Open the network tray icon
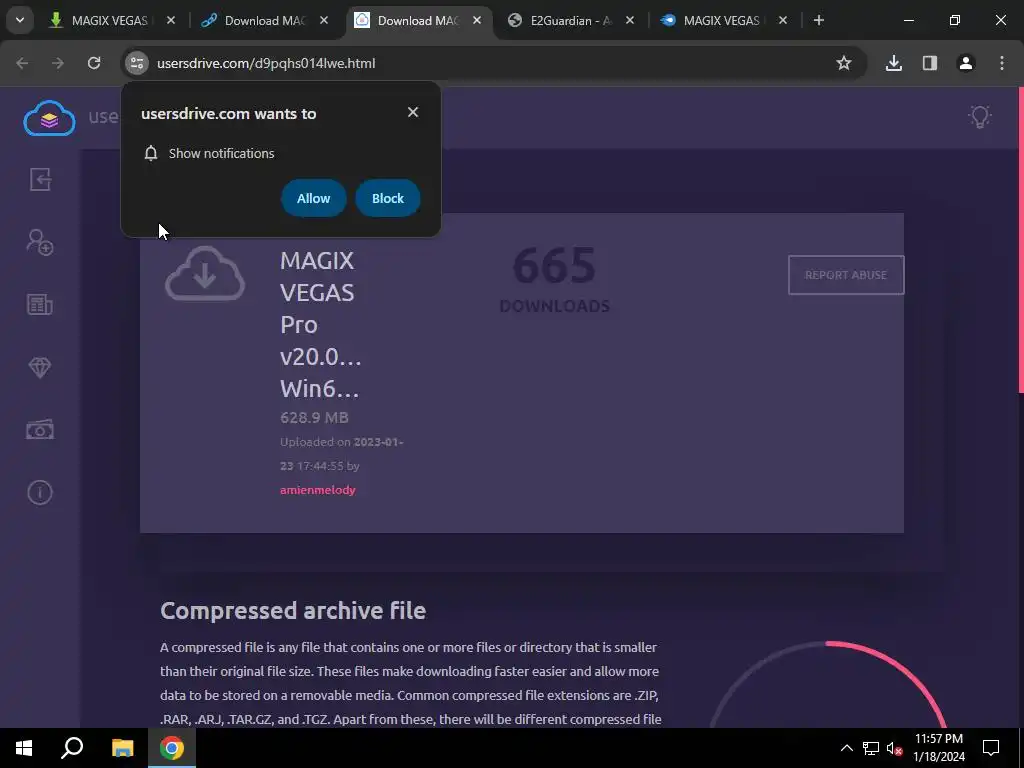Viewport: 1024px width, 768px height. click(x=871, y=748)
